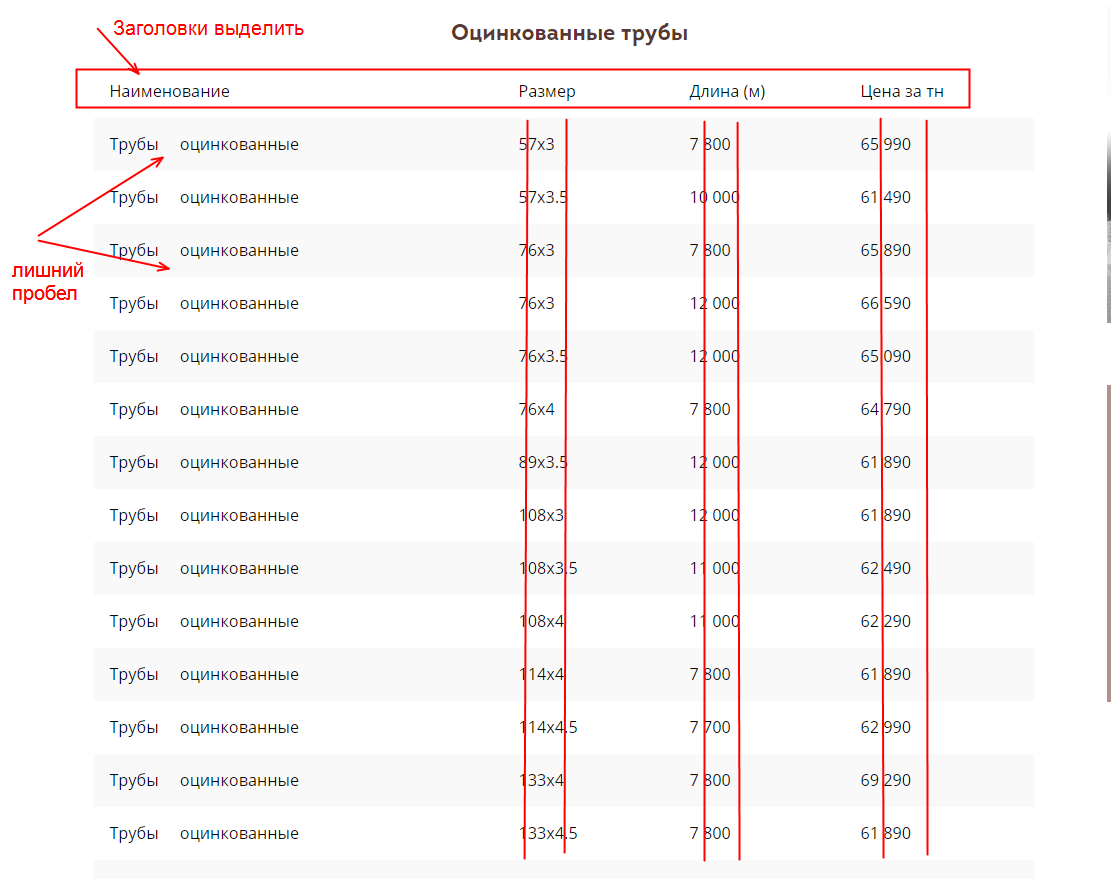Screen dimensions: 1111x879
Task: Click length '12 000' in the 76x3.5 row
Action: 714,357
